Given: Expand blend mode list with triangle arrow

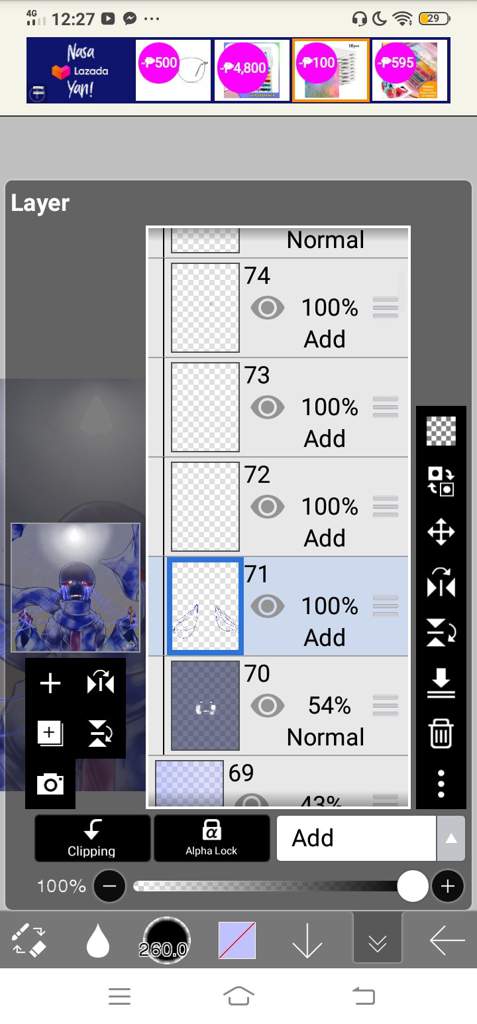Looking at the screenshot, I should point(451,838).
